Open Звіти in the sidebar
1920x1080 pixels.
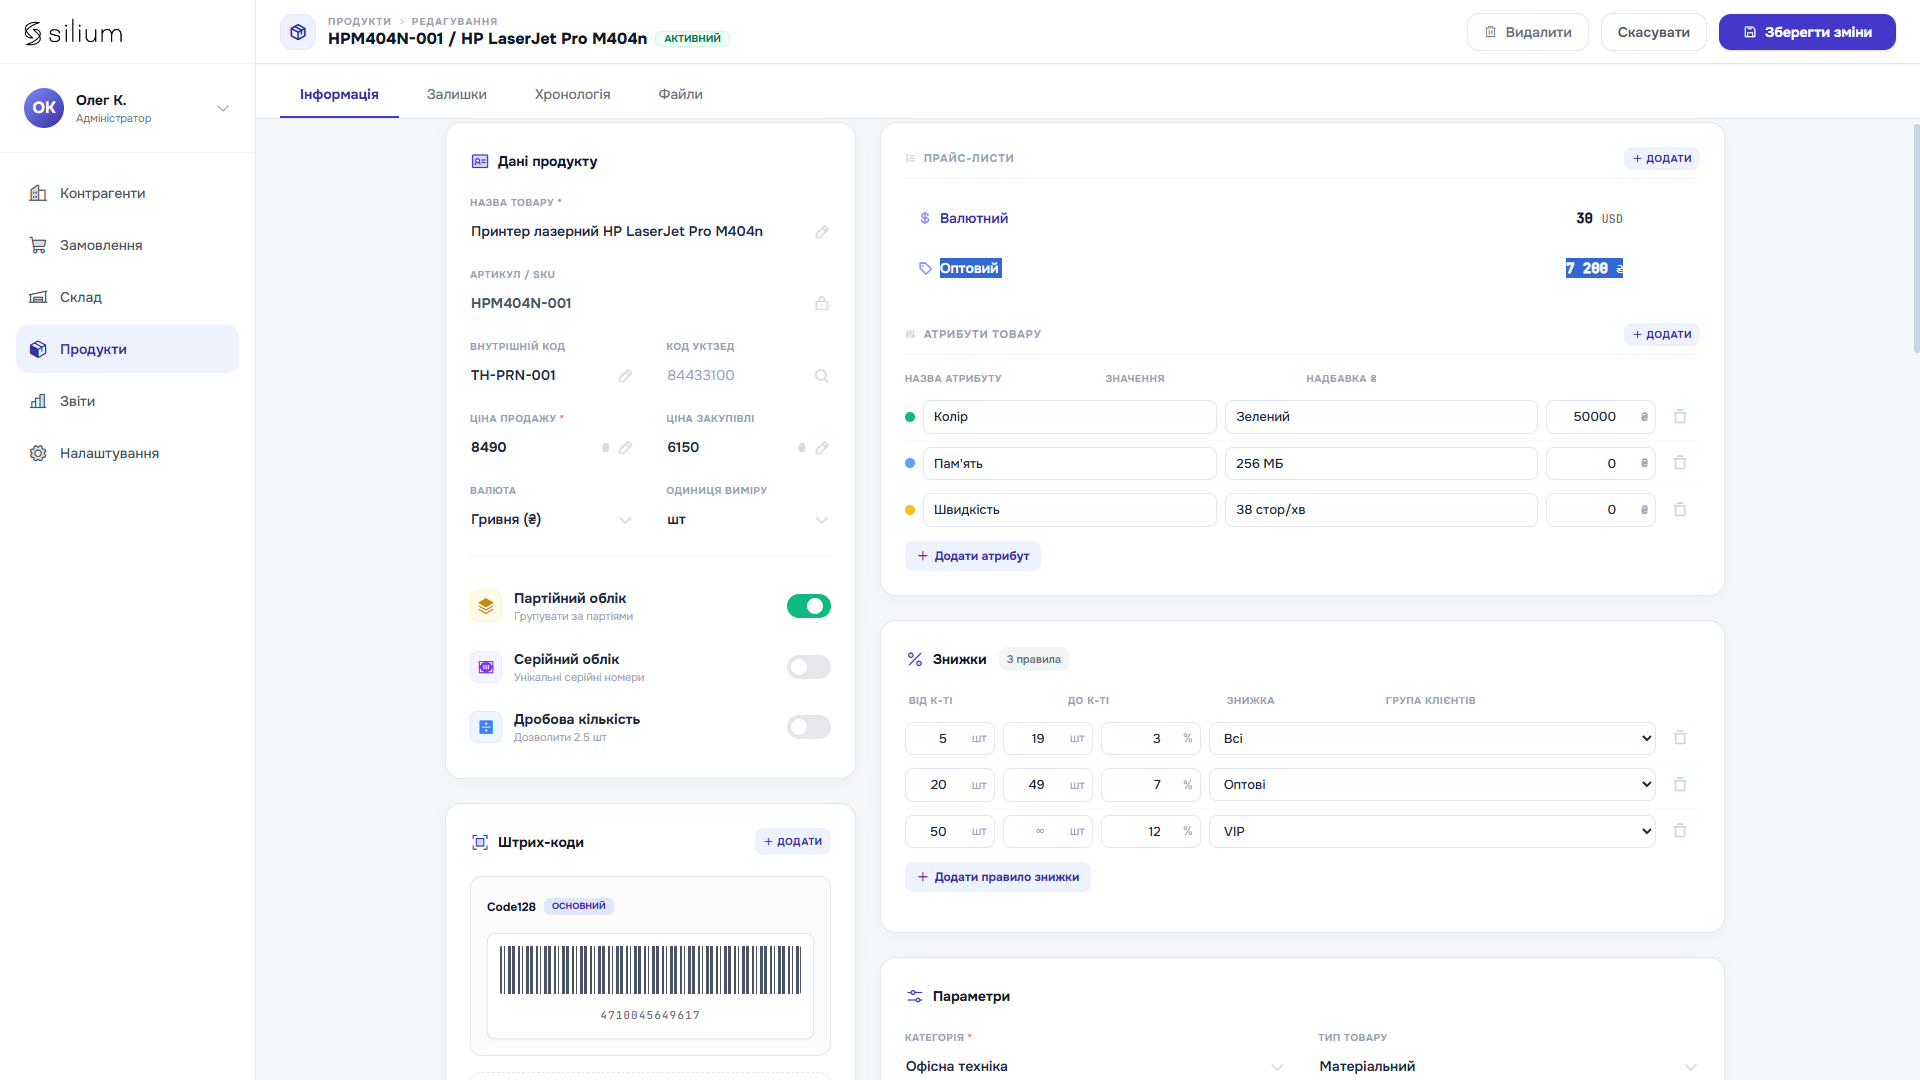pyautogui.click(x=128, y=401)
